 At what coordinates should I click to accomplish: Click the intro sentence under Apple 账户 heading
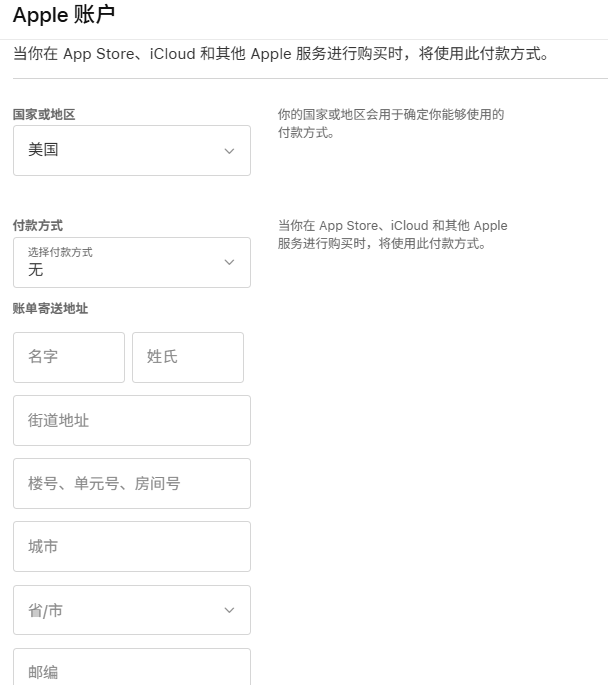(281, 54)
